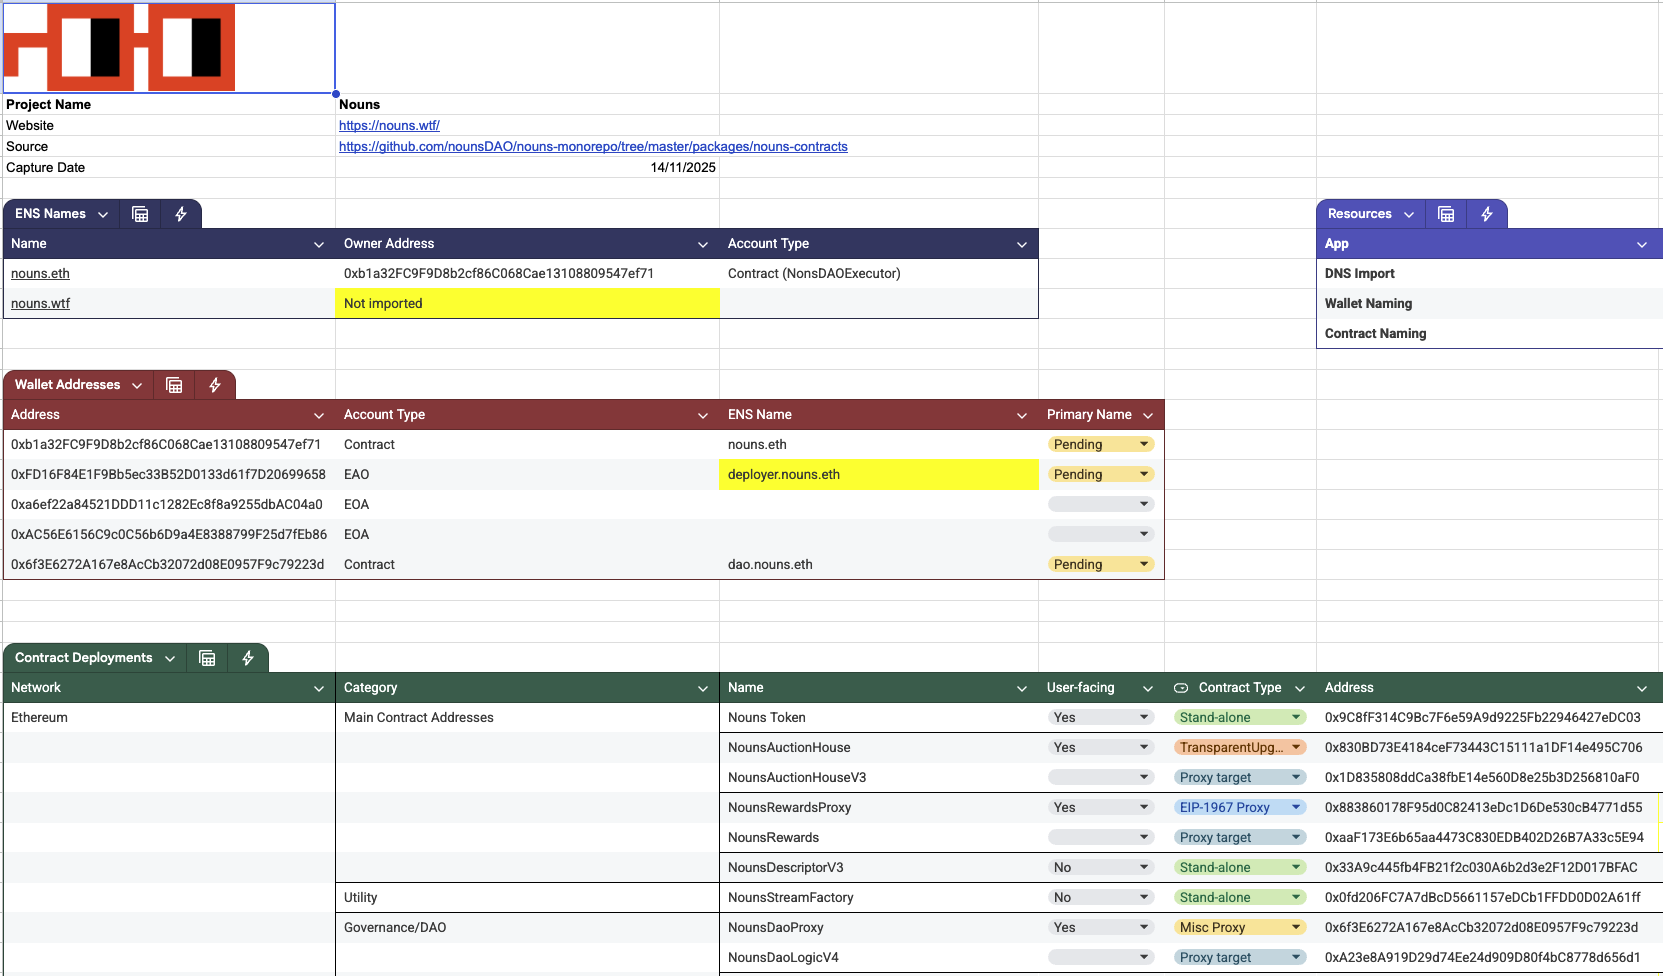Select the yellow deployer.nouns.eth cell

[x=879, y=475]
